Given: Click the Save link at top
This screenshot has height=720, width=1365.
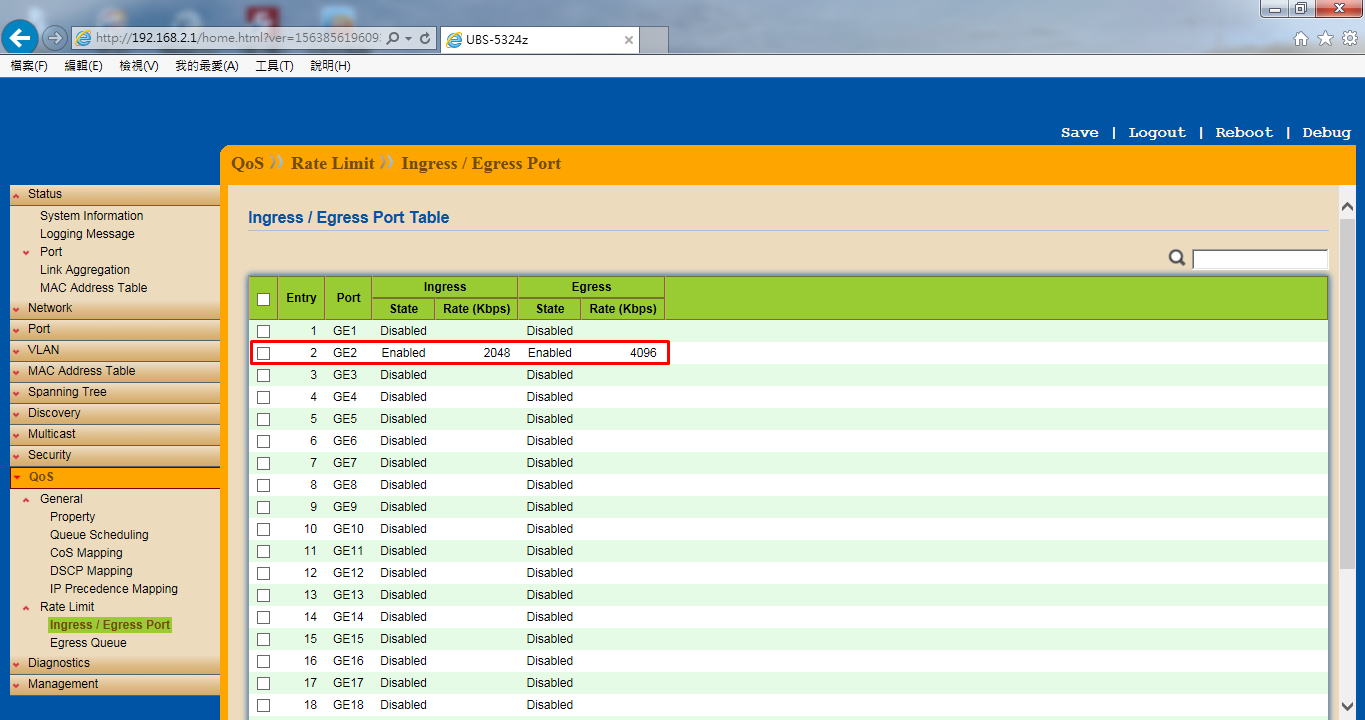Looking at the screenshot, I should point(1079,132).
